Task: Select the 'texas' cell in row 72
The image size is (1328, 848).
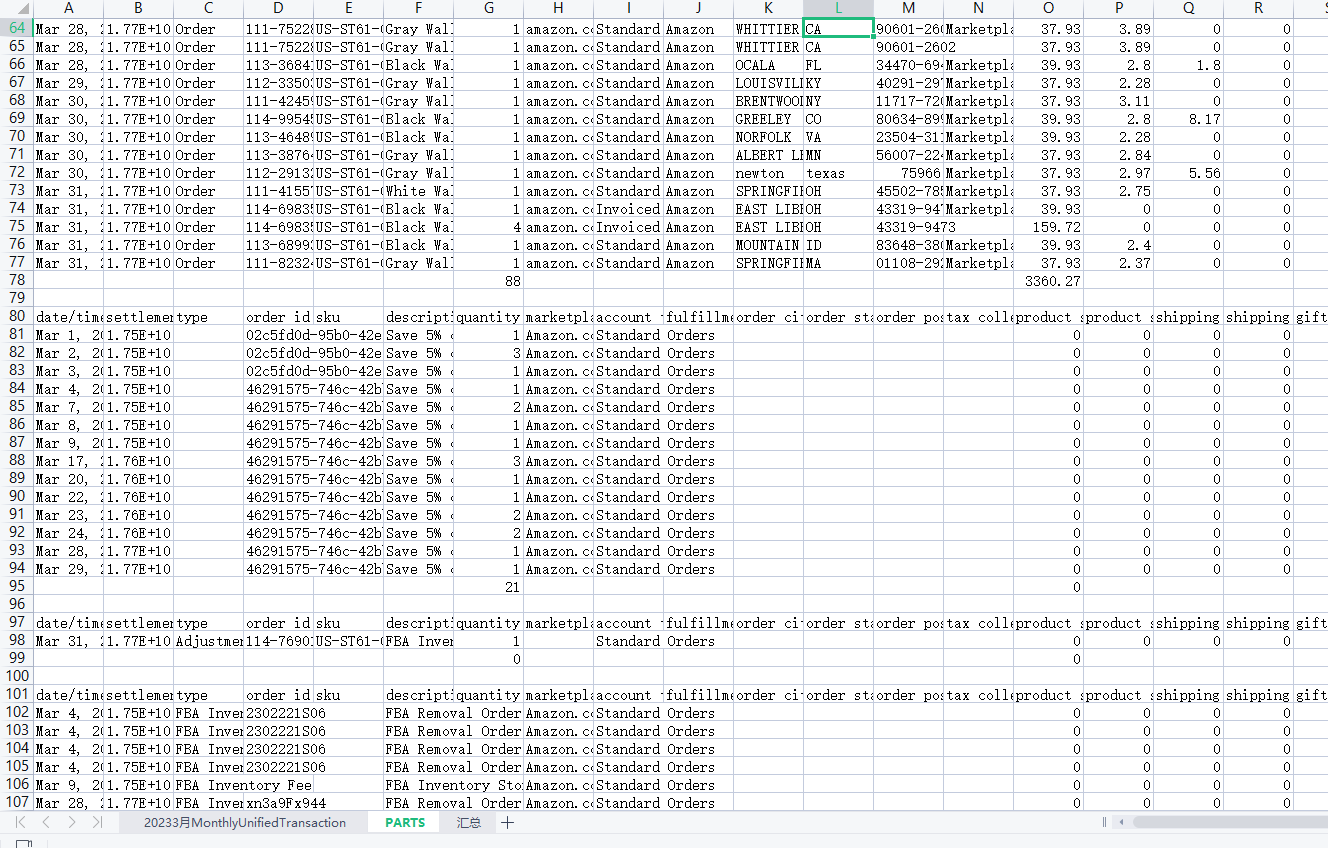Action: click(838, 173)
